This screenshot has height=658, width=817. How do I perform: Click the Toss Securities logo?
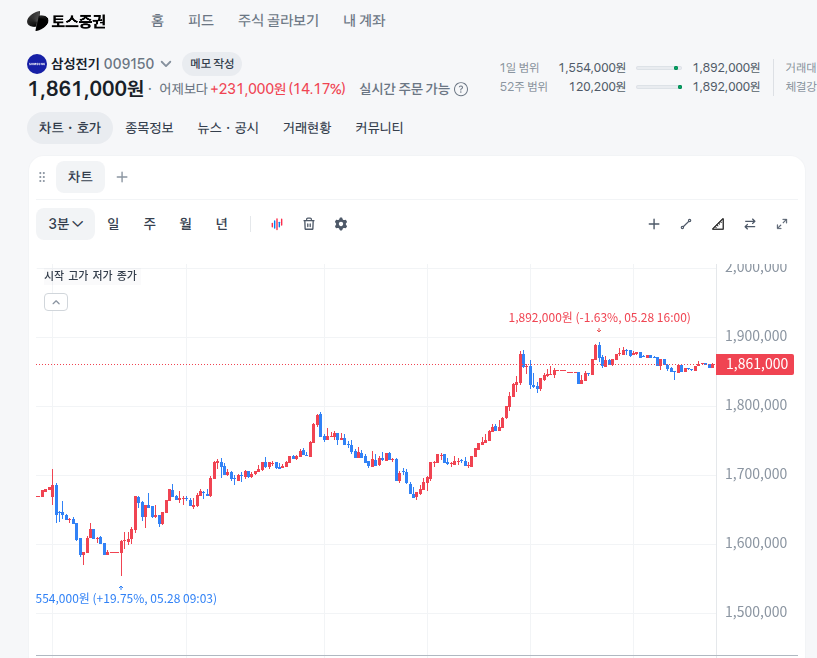(x=66, y=21)
